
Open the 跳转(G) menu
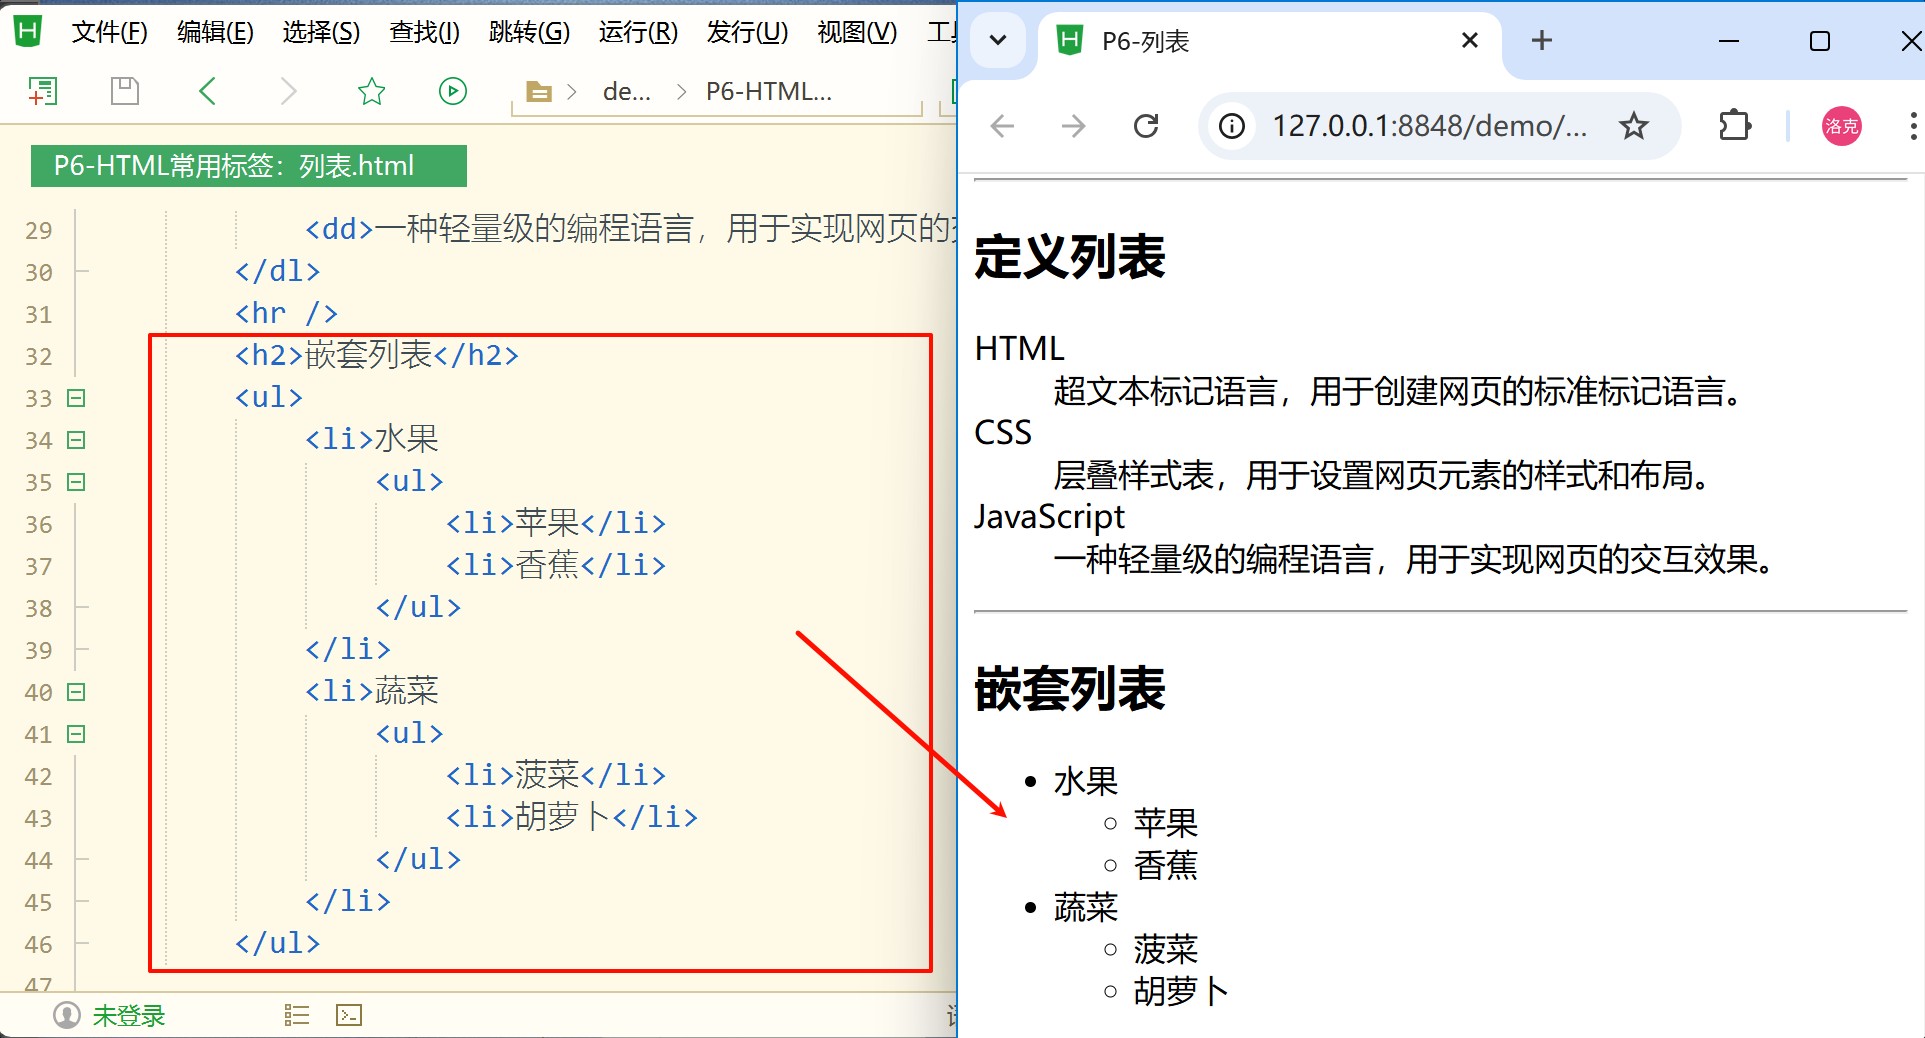(x=529, y=32)
